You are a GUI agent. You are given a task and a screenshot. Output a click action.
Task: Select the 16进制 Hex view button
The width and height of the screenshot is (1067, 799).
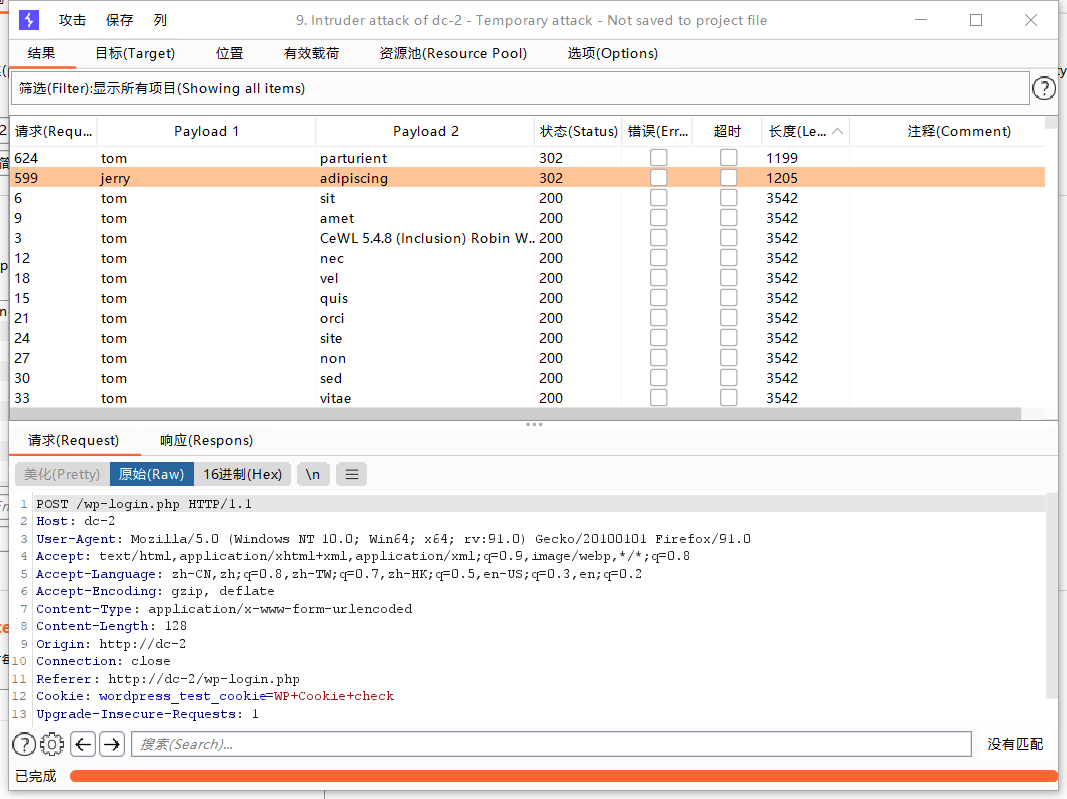[243, 474]
